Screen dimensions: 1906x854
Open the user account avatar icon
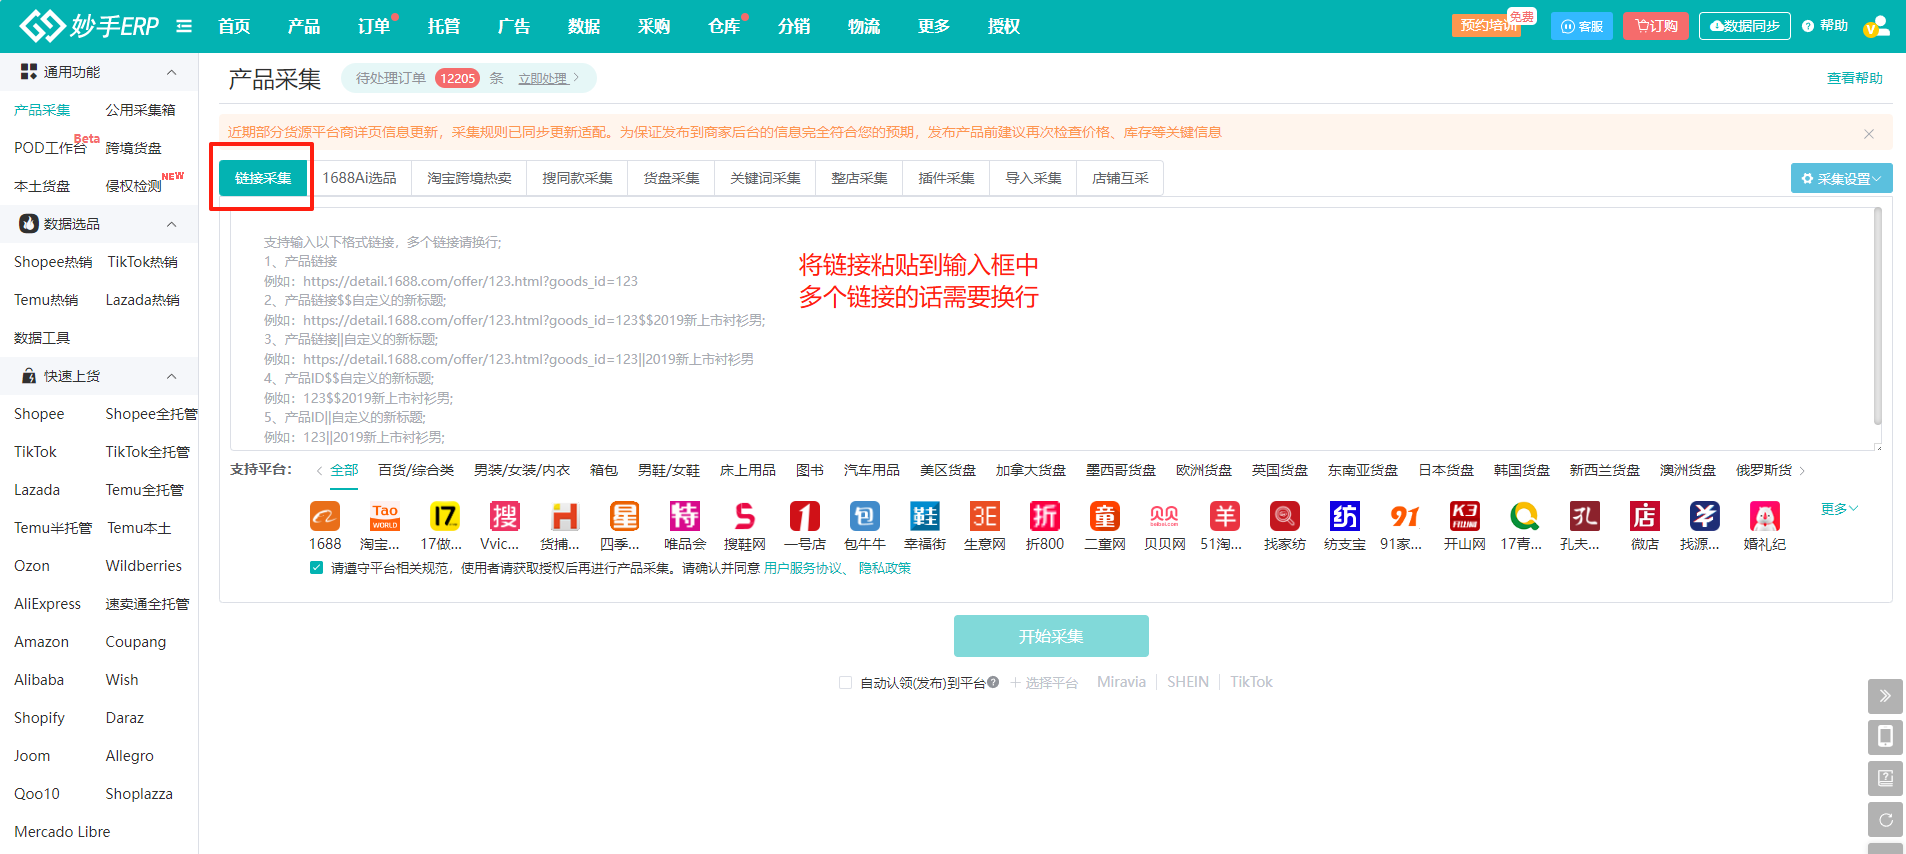click(1877, 26)
